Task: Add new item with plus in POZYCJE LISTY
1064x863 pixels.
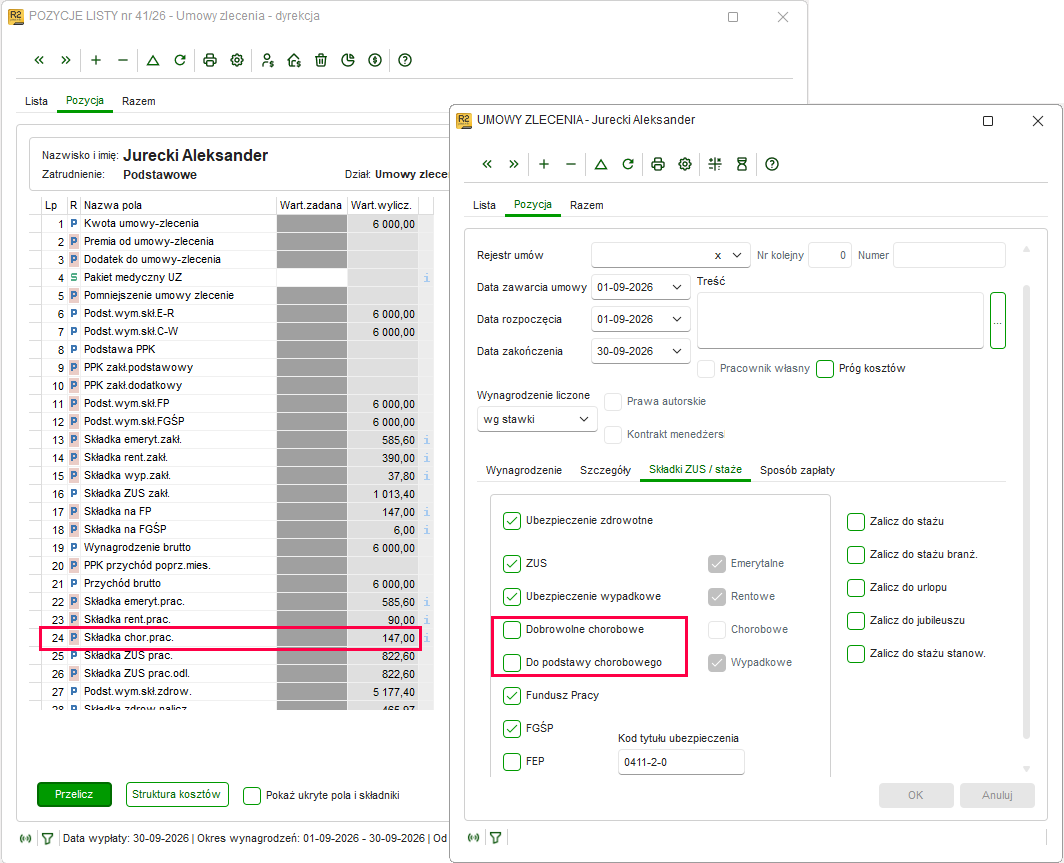Action: coord(96,60)
